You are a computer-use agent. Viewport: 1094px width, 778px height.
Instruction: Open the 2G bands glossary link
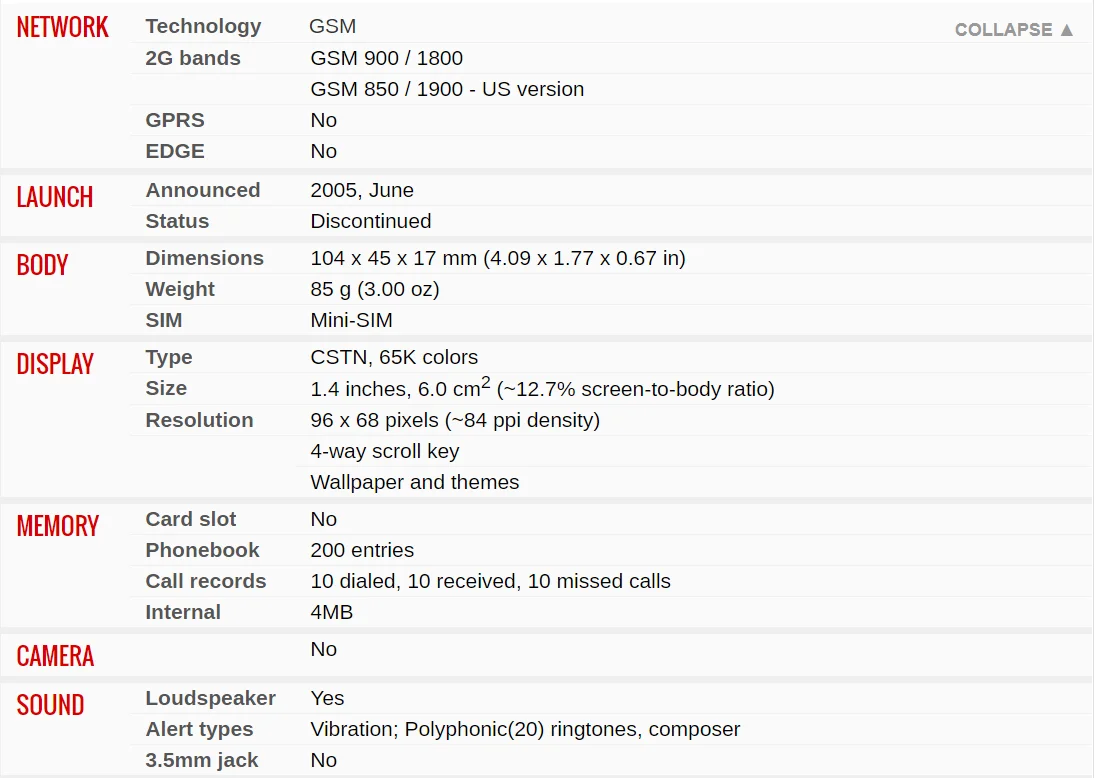coord(193,58)
